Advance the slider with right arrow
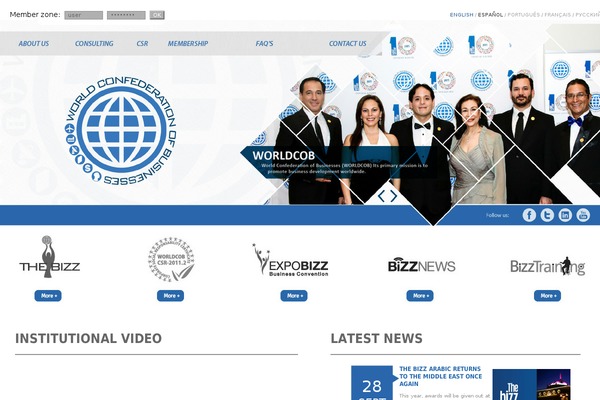This screenshot has width=600, height=400. tap(393, 196)
